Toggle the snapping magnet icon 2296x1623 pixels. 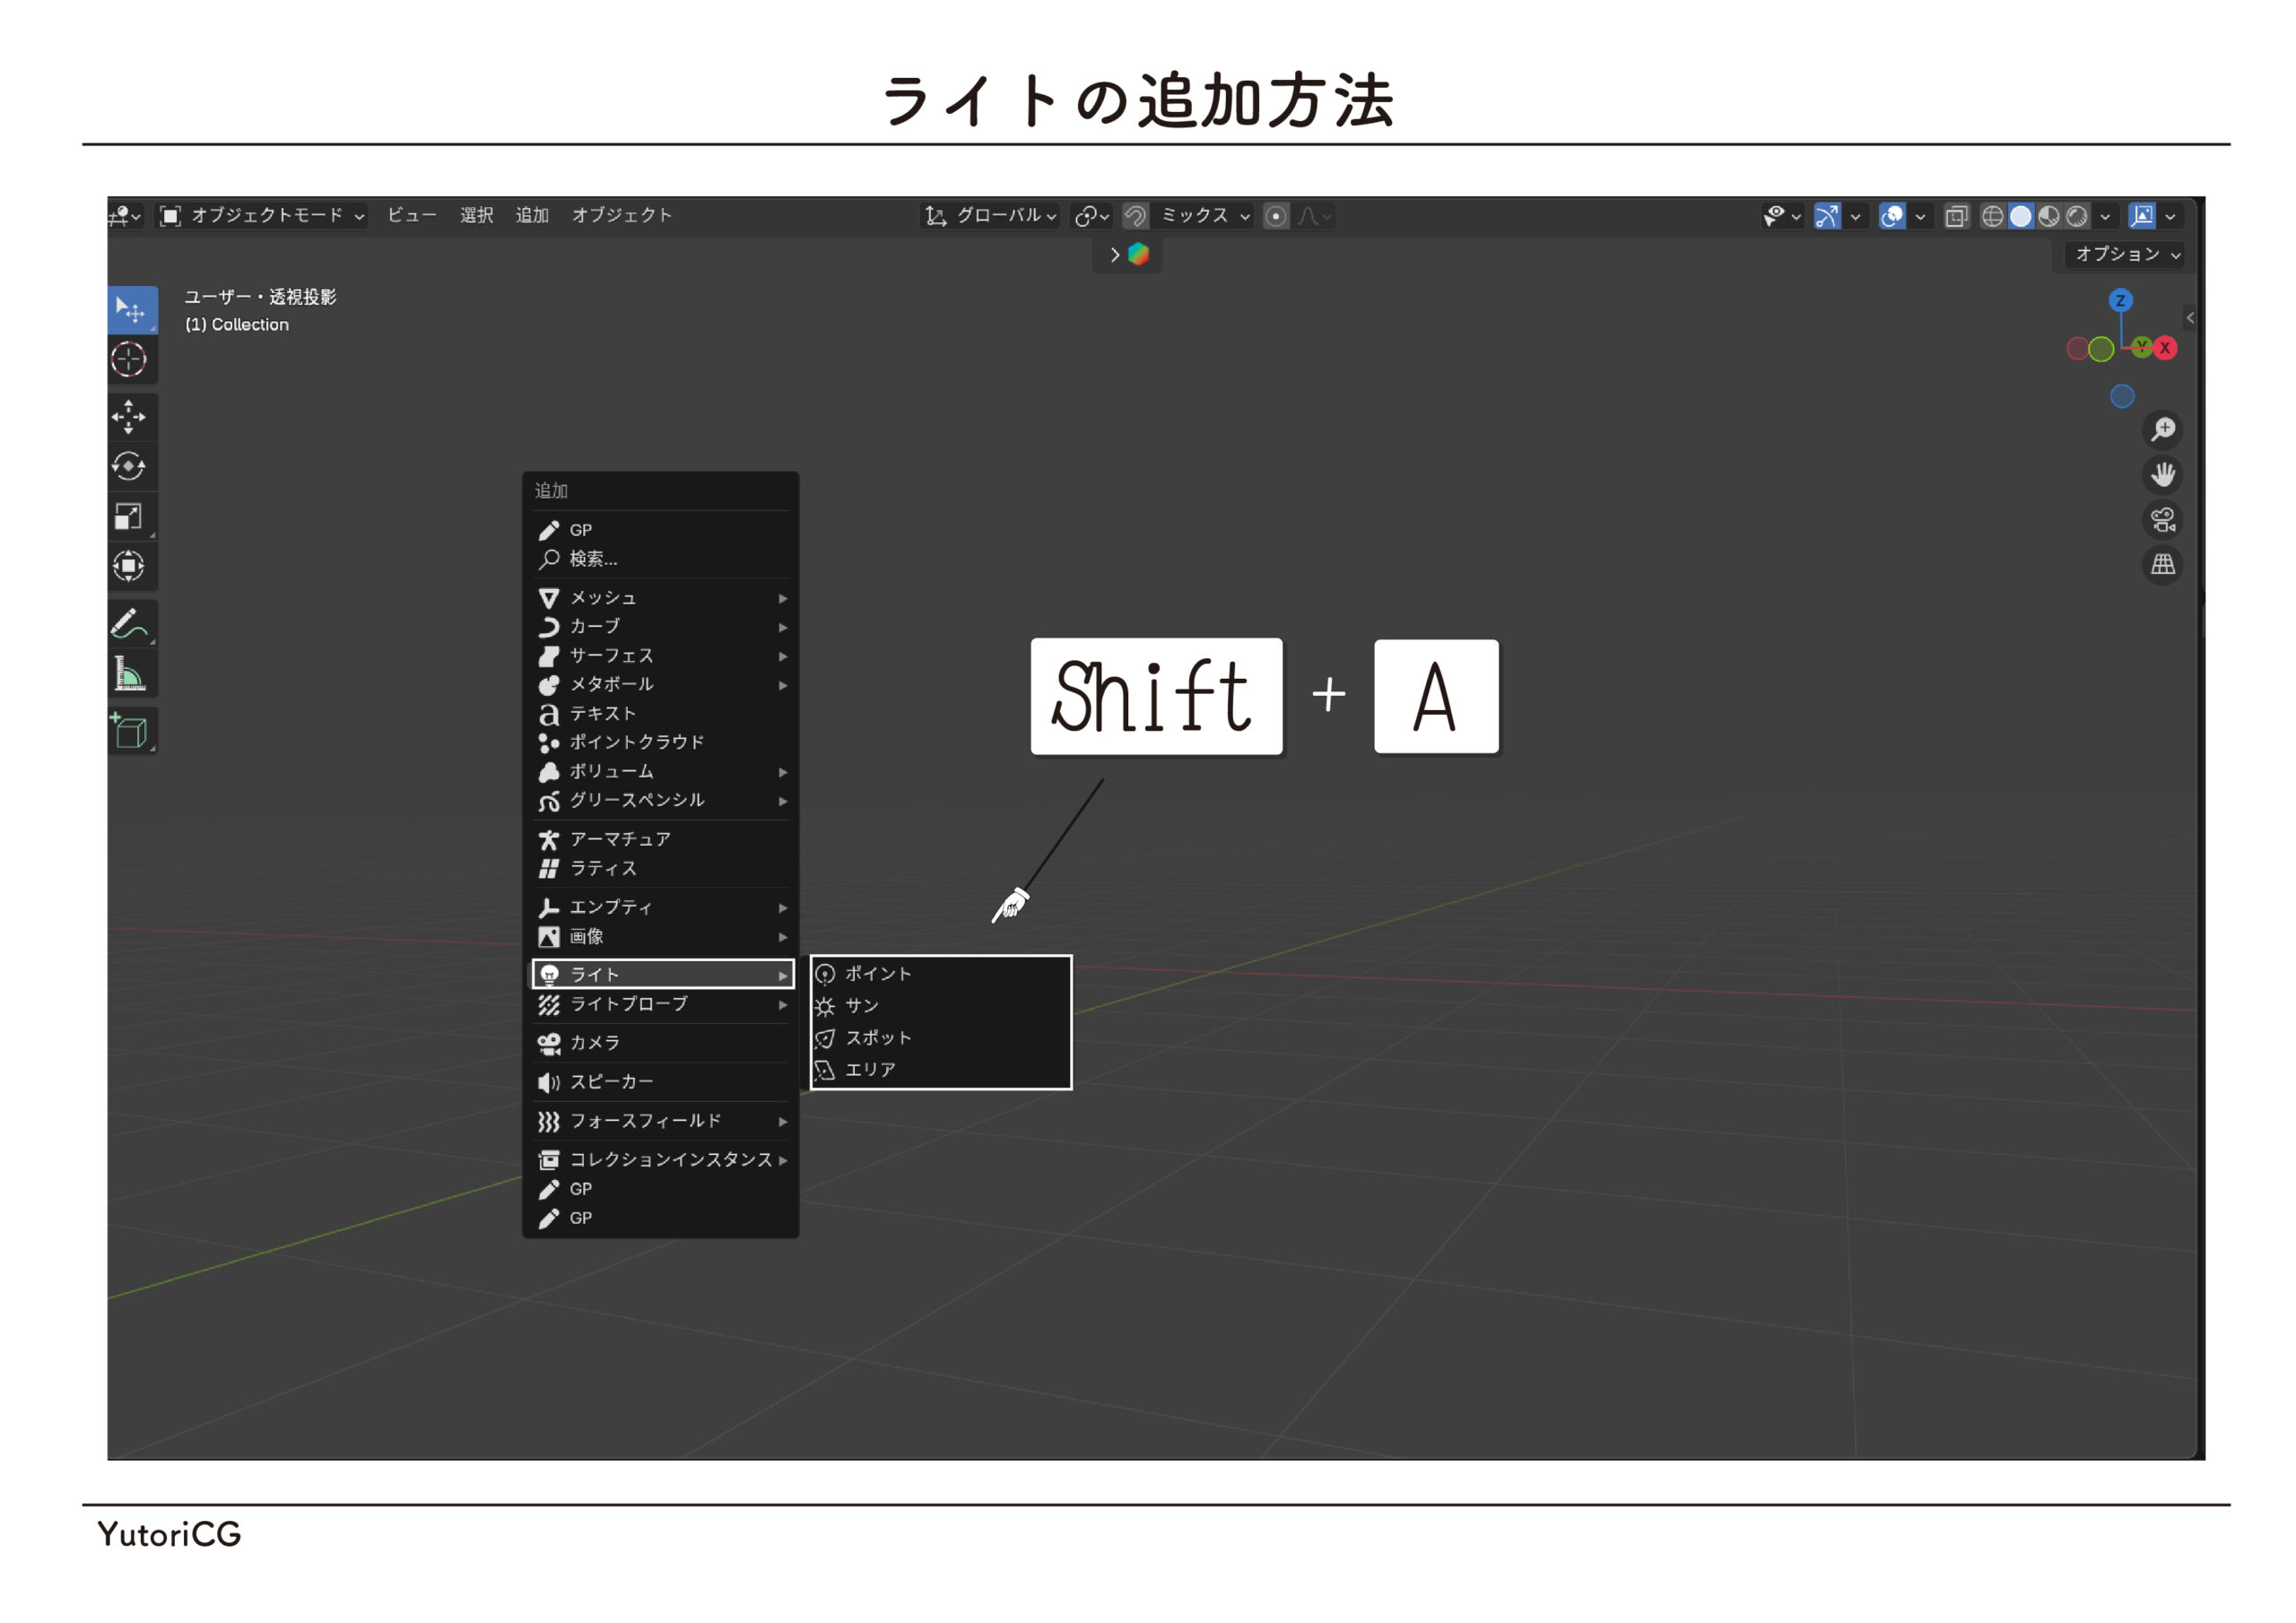(1135, 216)
